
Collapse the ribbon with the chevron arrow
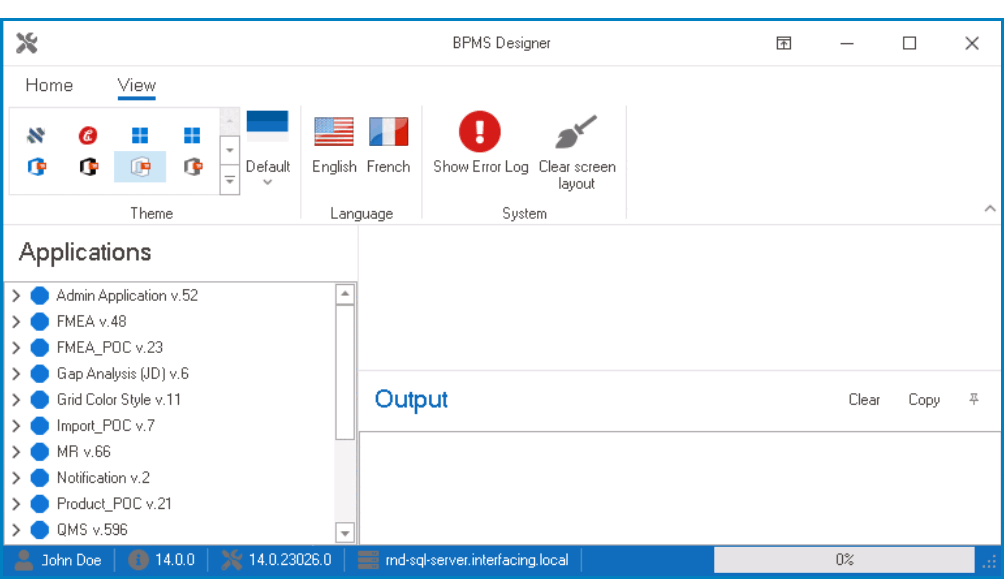tap(990, 208)
